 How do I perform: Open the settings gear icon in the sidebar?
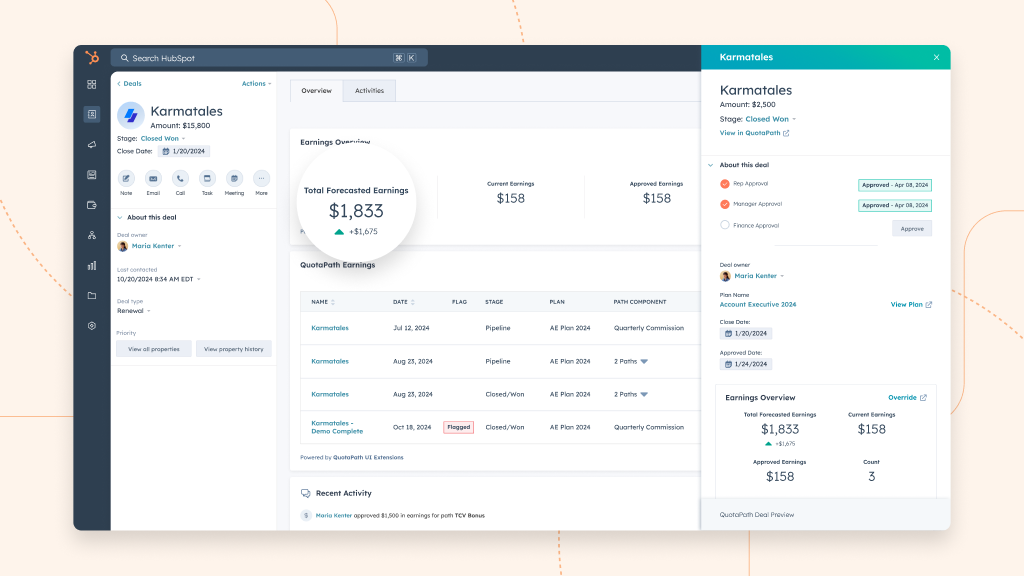(x=91, y=325)
